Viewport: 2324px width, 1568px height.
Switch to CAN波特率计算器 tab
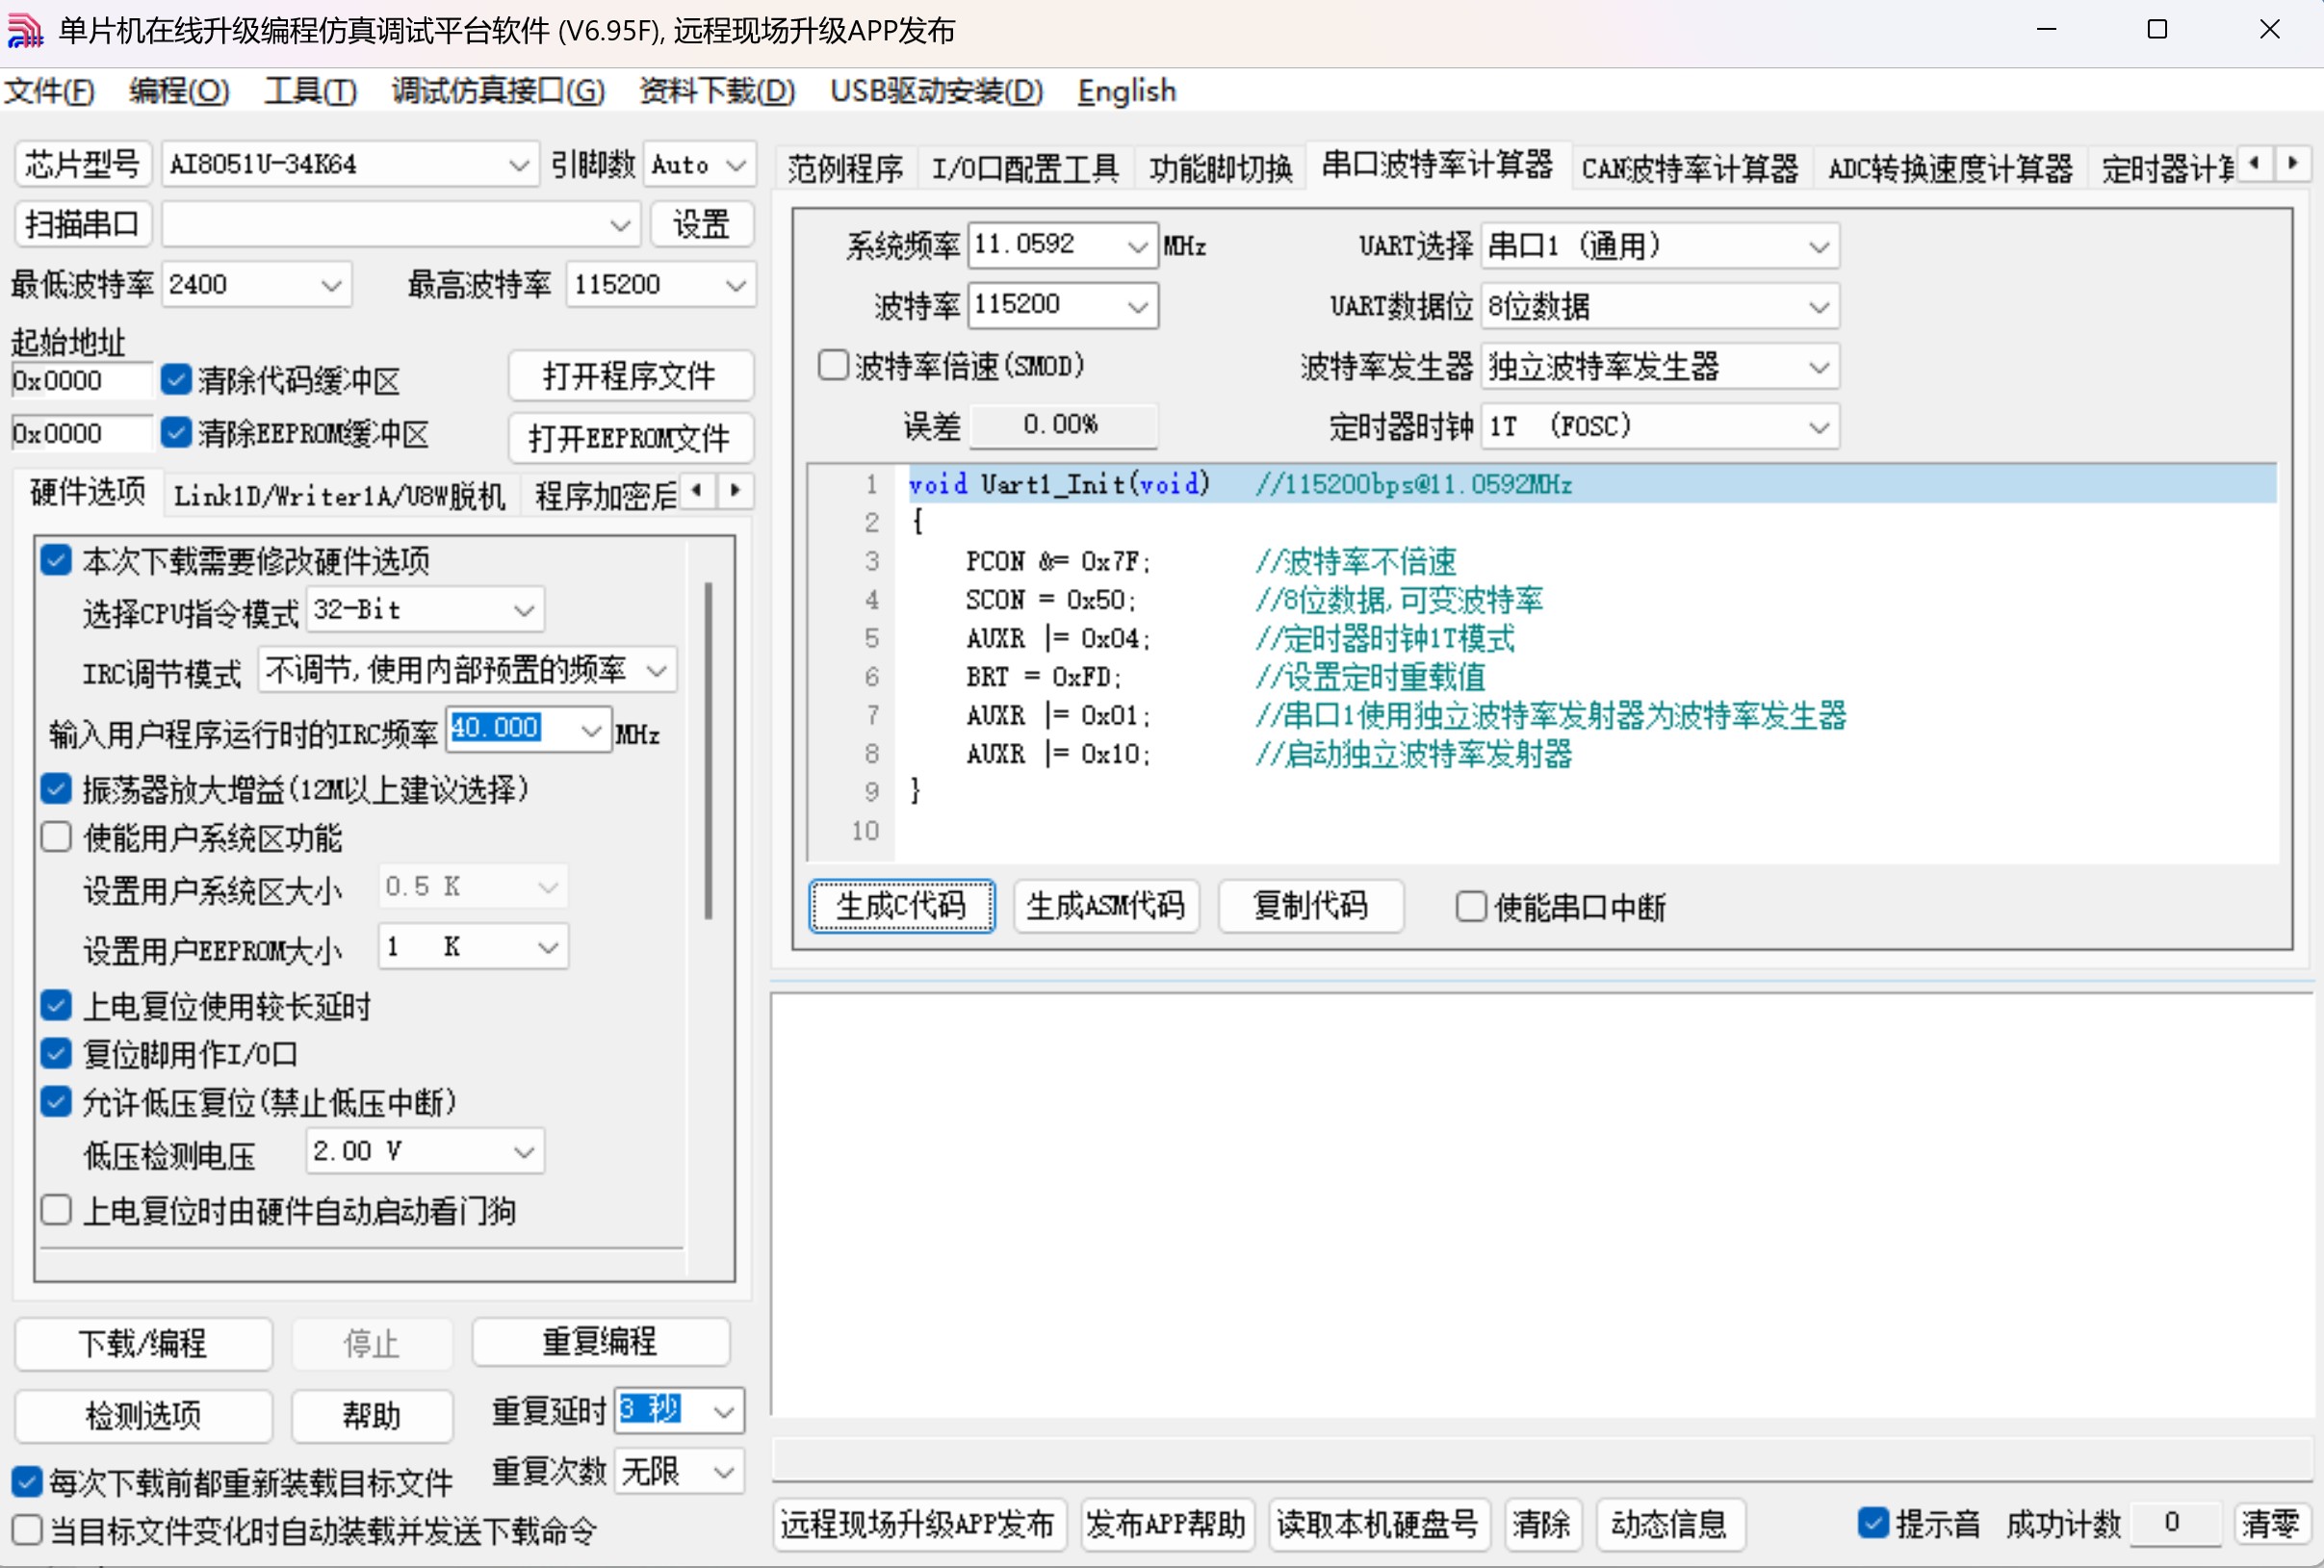pyautogui.click(x=1689, y=168)
